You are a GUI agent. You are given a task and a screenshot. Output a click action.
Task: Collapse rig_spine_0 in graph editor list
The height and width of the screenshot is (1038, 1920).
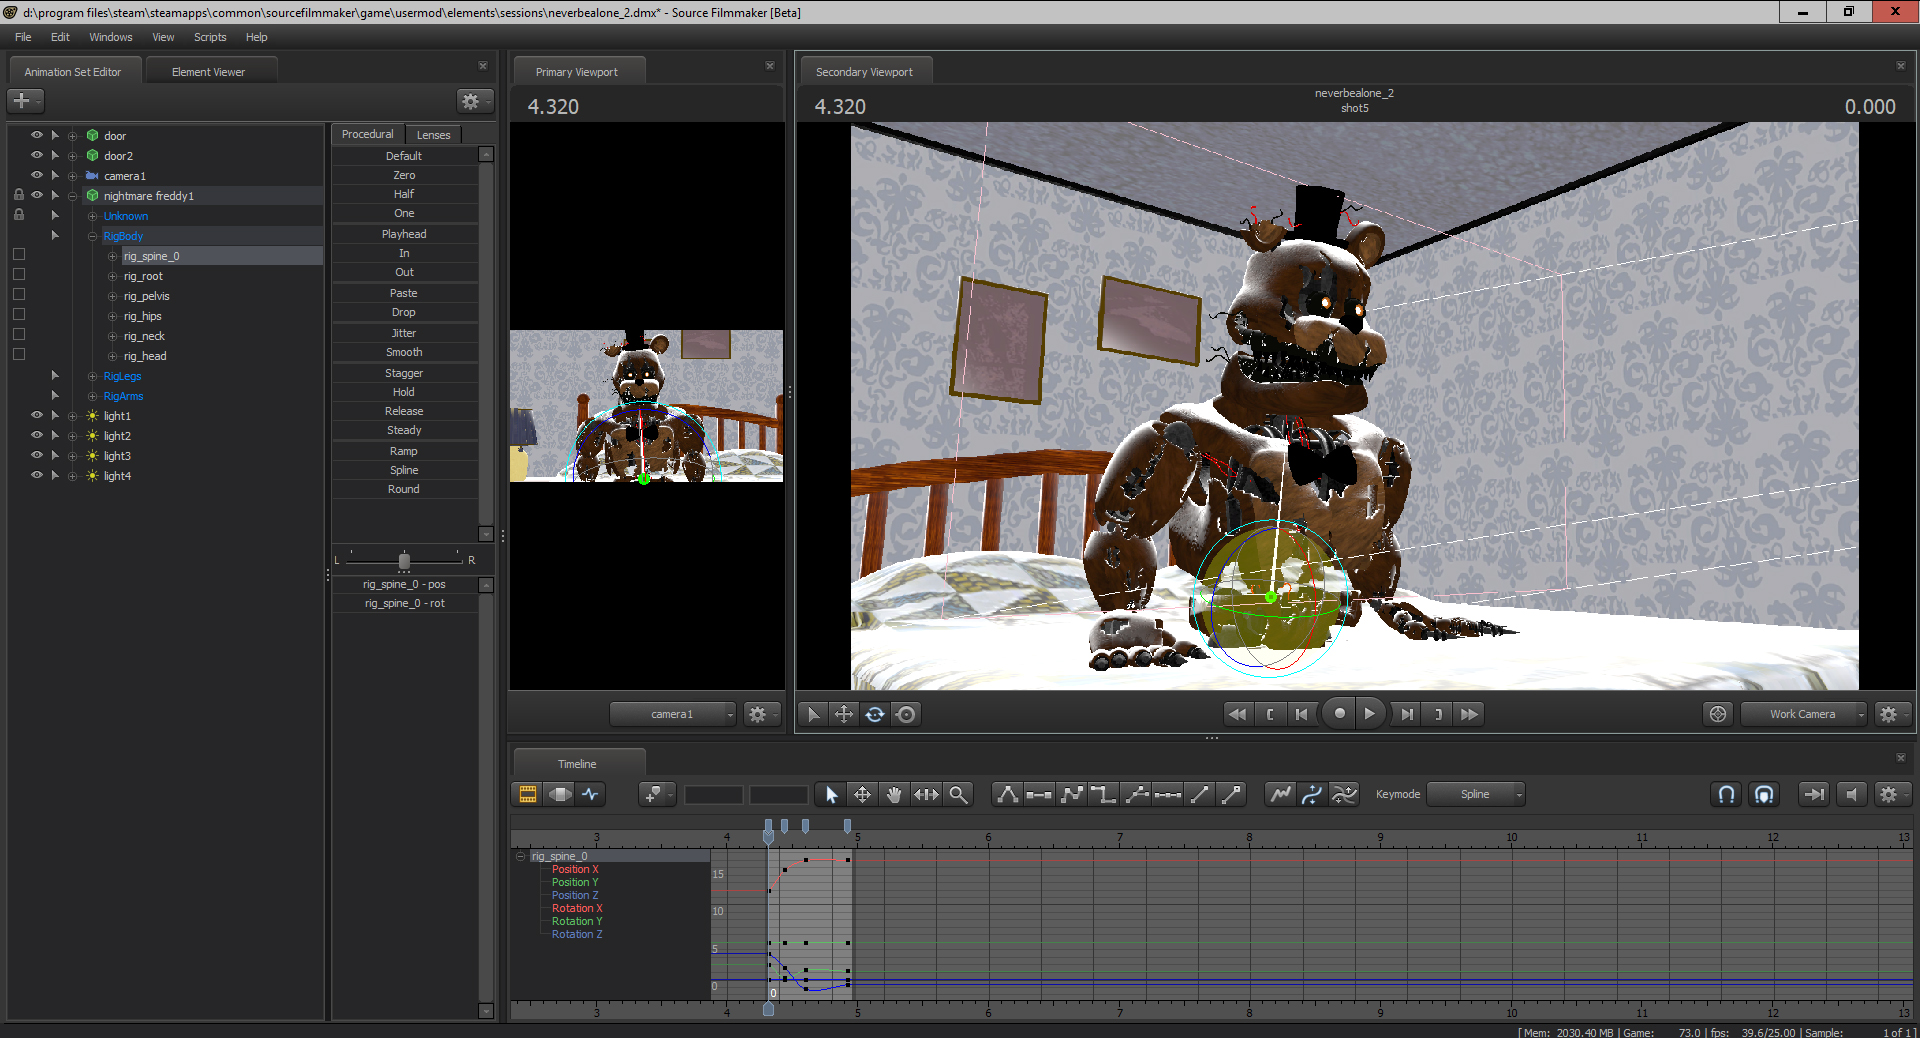[x=521, y=856]
